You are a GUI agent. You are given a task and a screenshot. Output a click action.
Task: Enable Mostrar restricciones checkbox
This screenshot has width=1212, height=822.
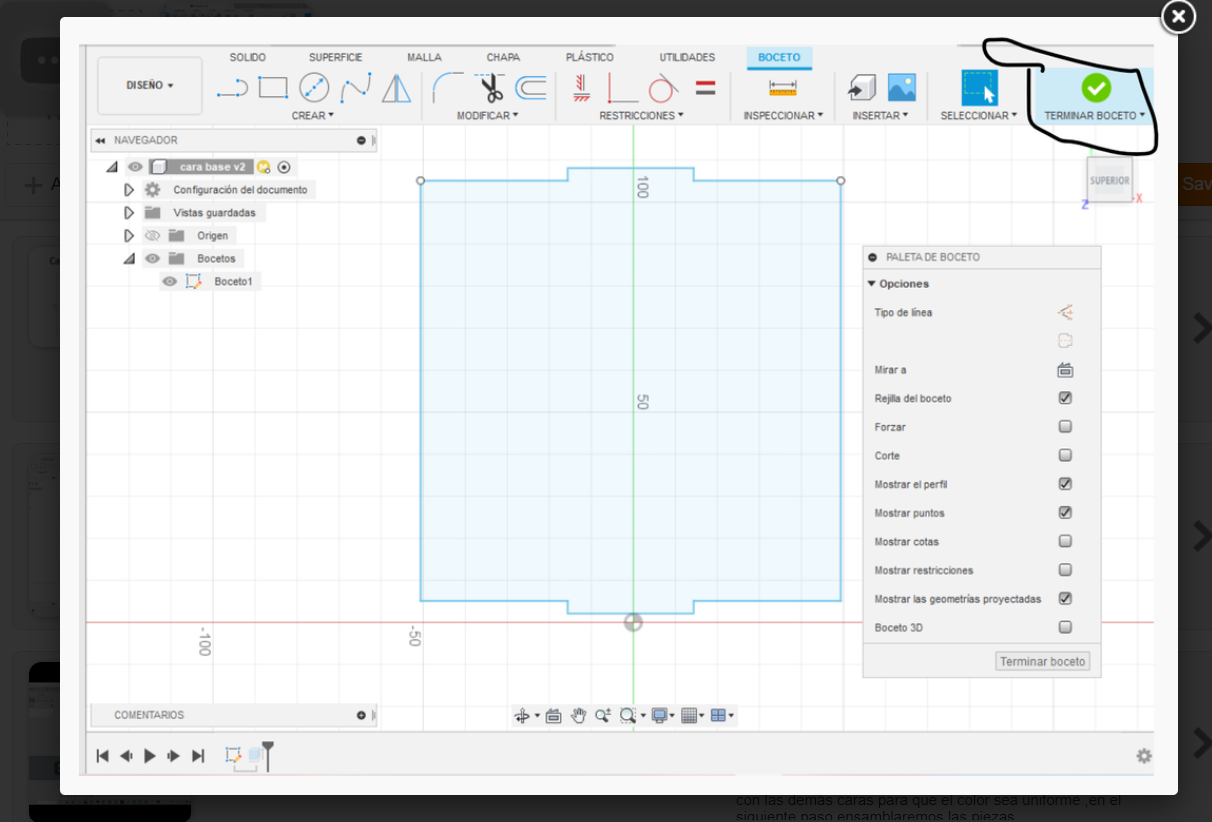pyautogui.click(x=1065, y=570)
